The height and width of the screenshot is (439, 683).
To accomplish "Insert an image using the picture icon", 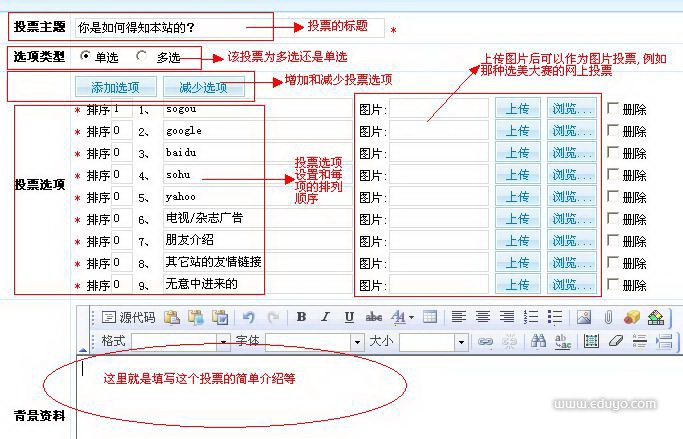I will 583,317.
